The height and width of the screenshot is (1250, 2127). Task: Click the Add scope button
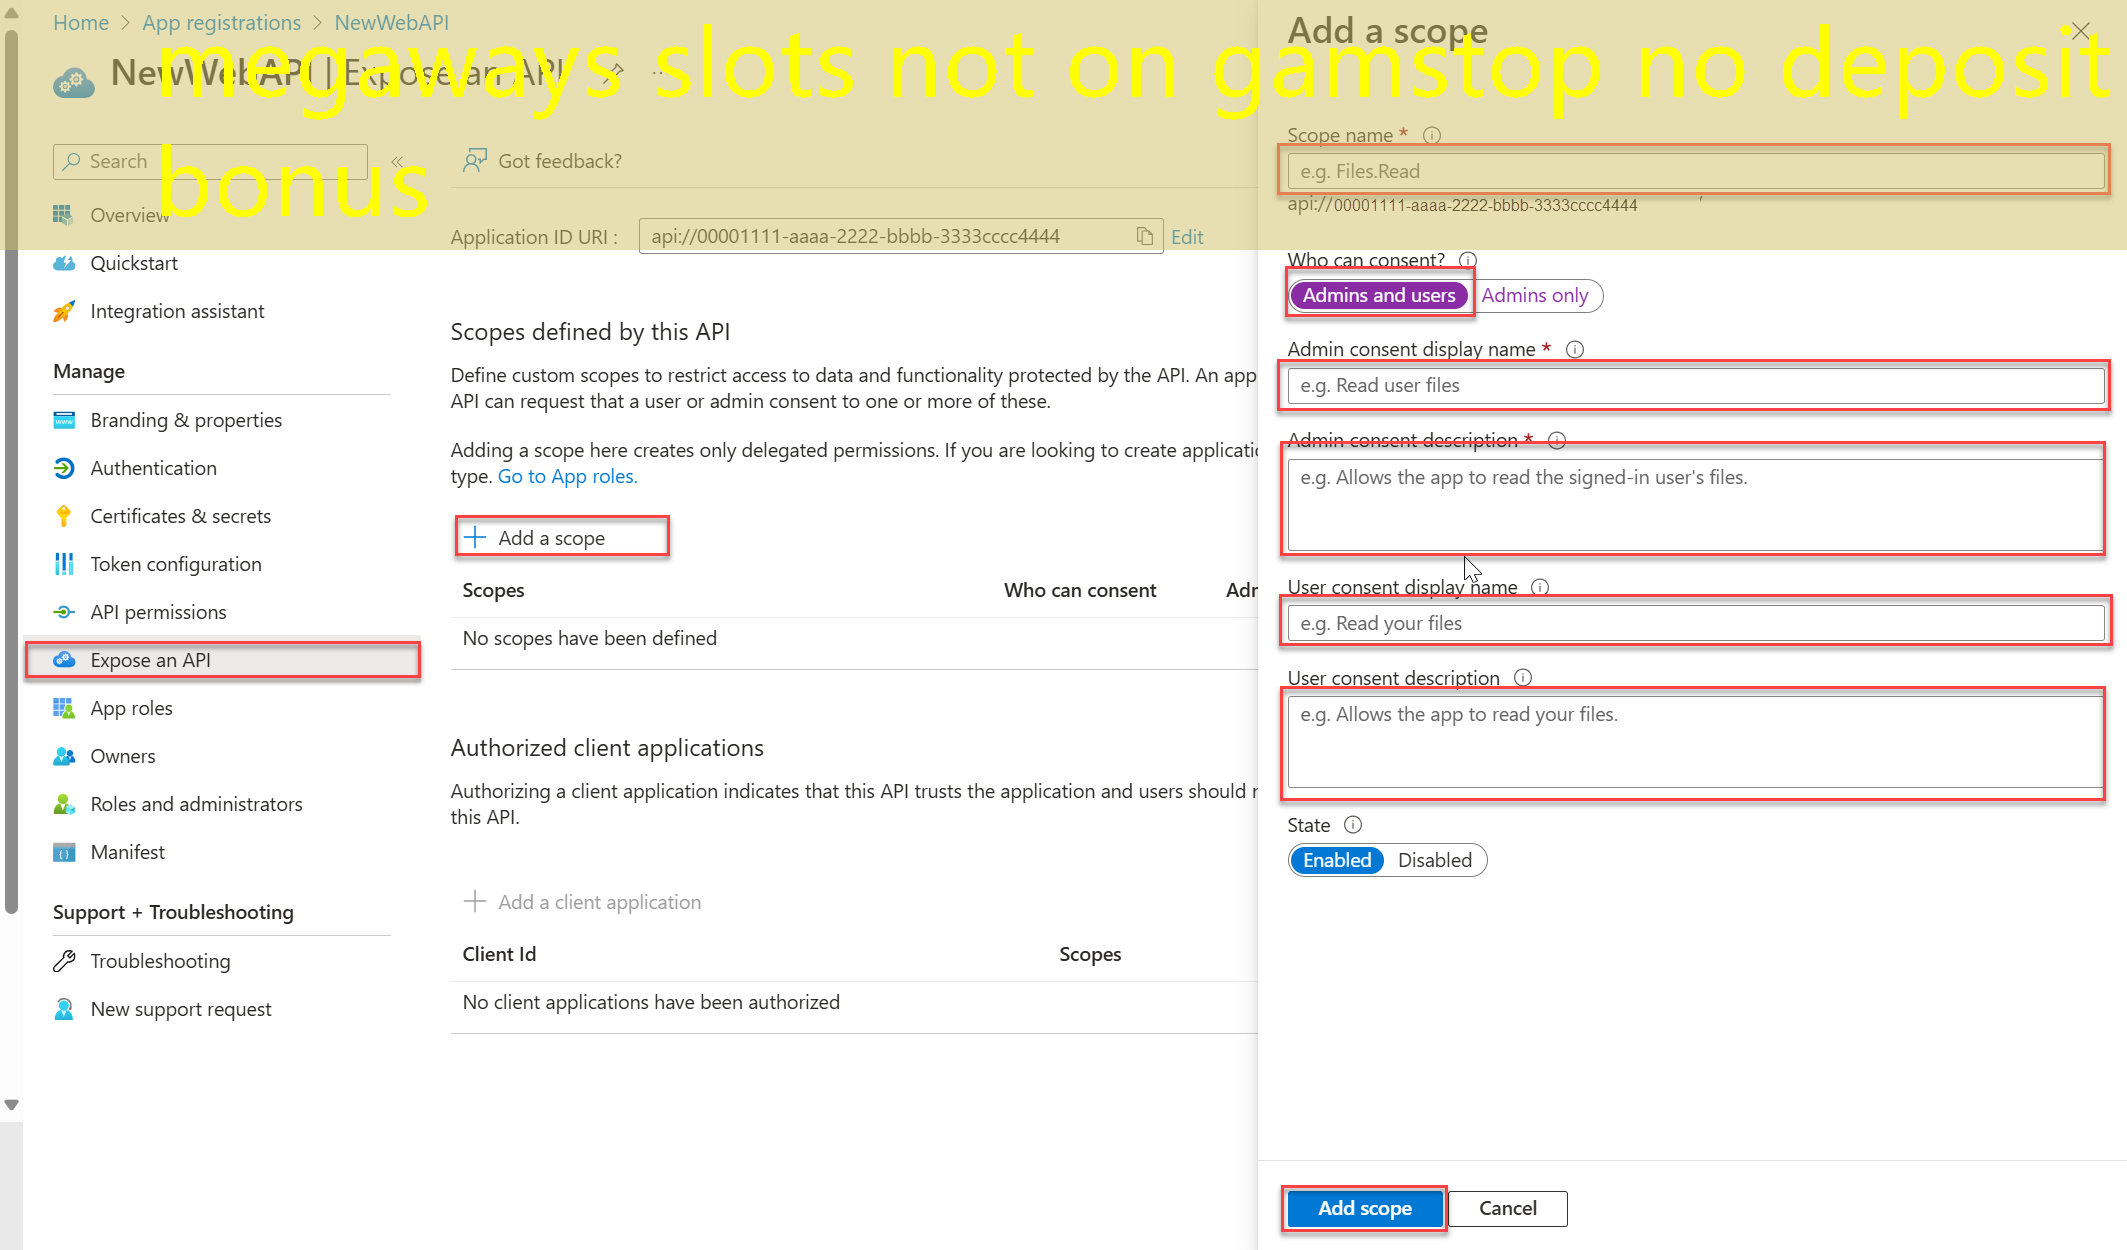tap(1363, 1208)
